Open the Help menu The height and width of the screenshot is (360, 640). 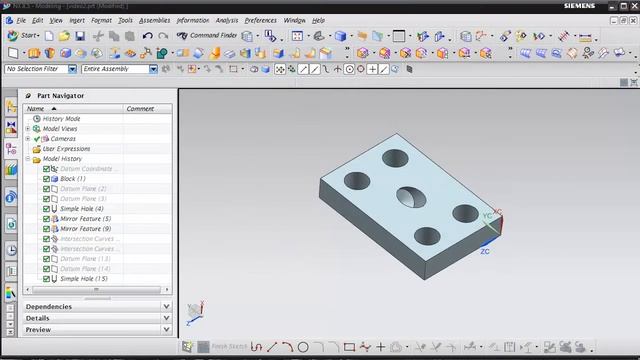click(x=318, y=20)
